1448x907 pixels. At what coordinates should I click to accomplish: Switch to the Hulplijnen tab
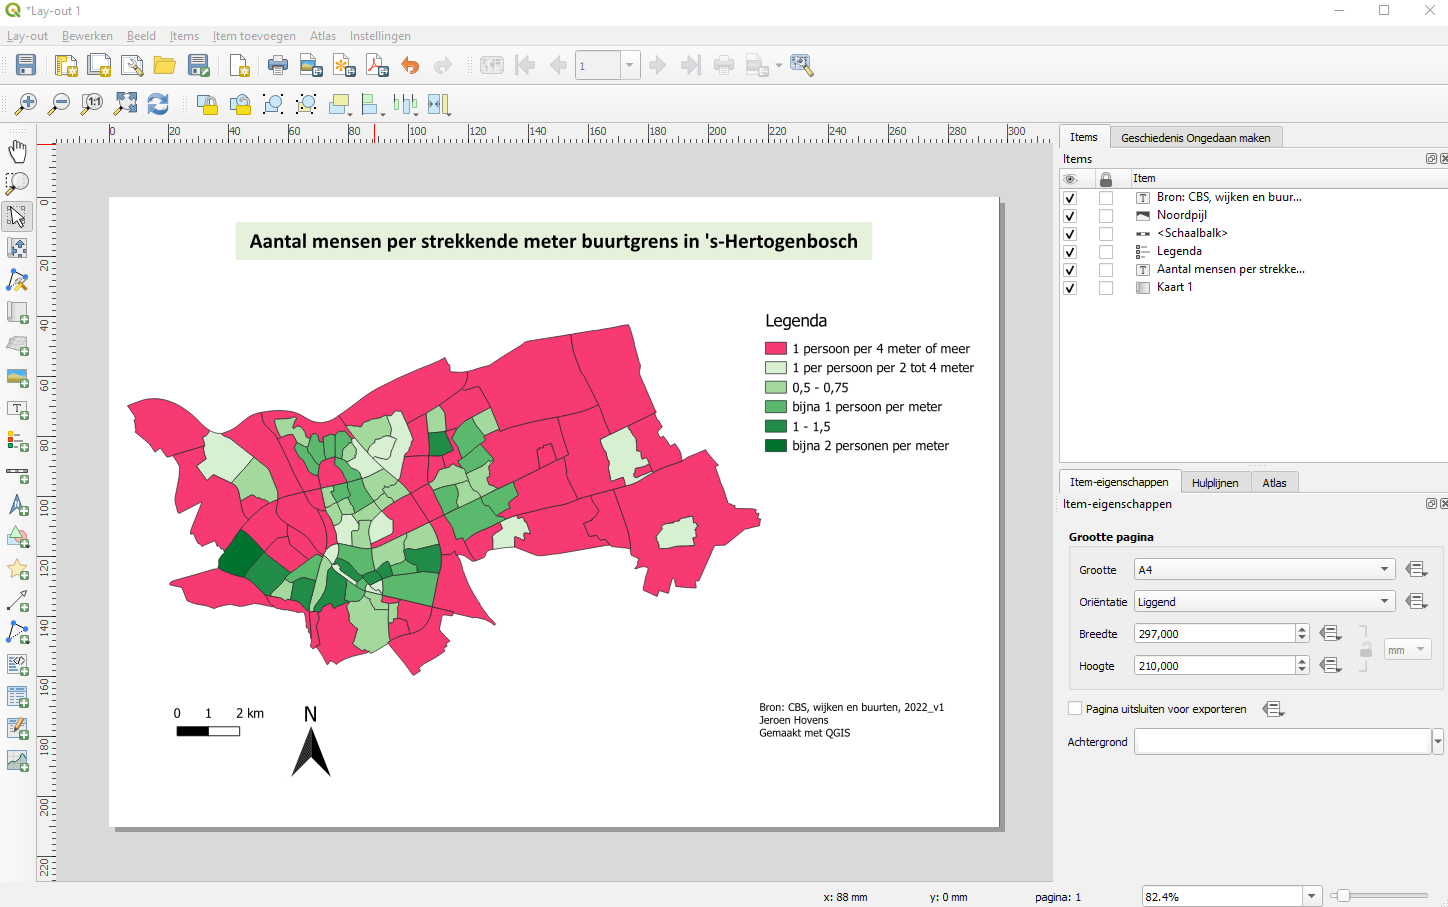click(1215, 482)
